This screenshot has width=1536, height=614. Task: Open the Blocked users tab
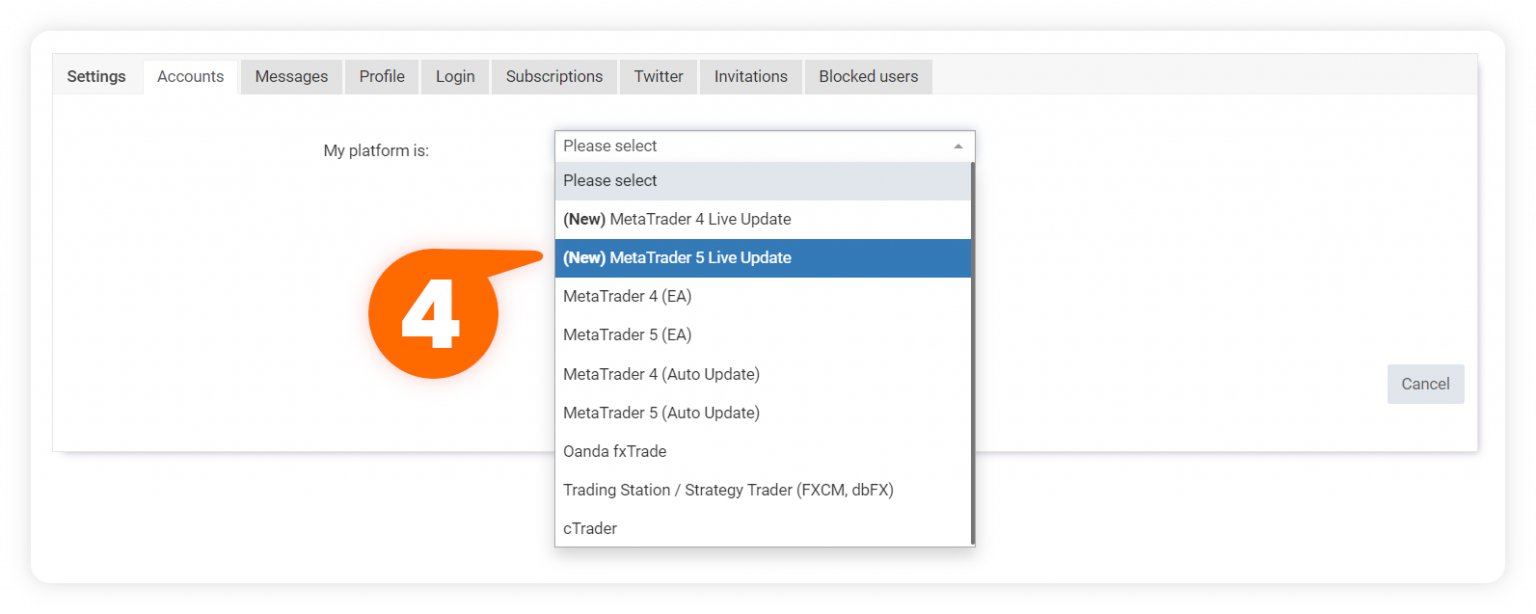point(868,76)
